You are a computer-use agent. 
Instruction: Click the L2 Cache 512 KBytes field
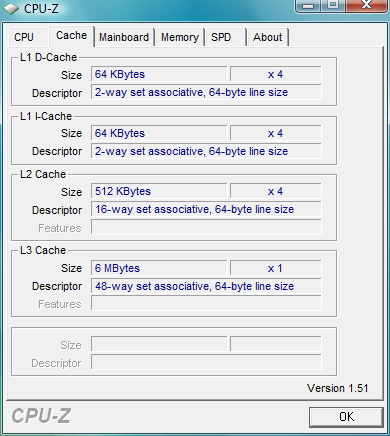(x=159, y=191)
